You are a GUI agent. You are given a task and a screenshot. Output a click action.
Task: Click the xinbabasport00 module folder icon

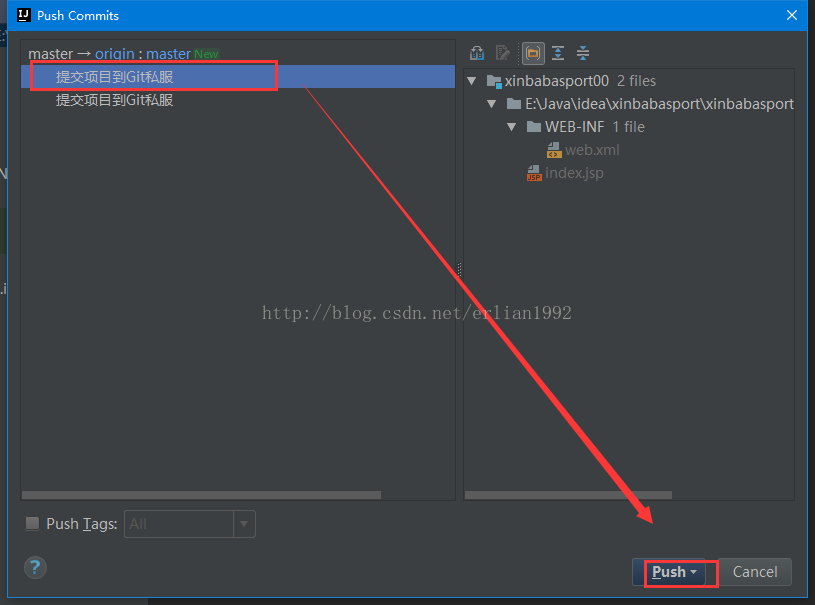[x=494, y=81]
